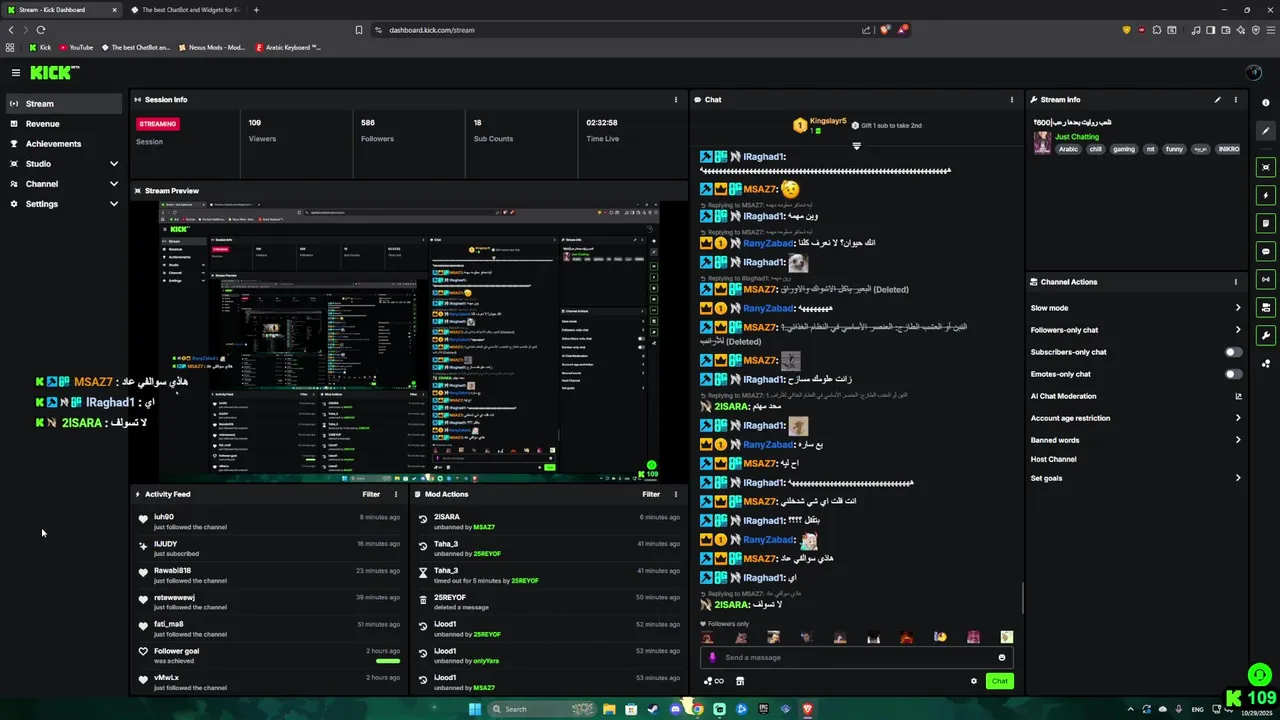Open the profile avatar at top right

(x=1254, y=72)
